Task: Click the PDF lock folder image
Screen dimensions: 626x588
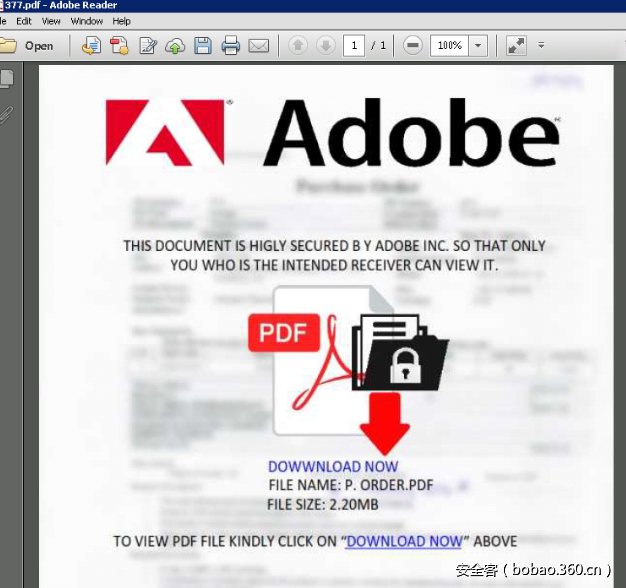Action: 400,352
